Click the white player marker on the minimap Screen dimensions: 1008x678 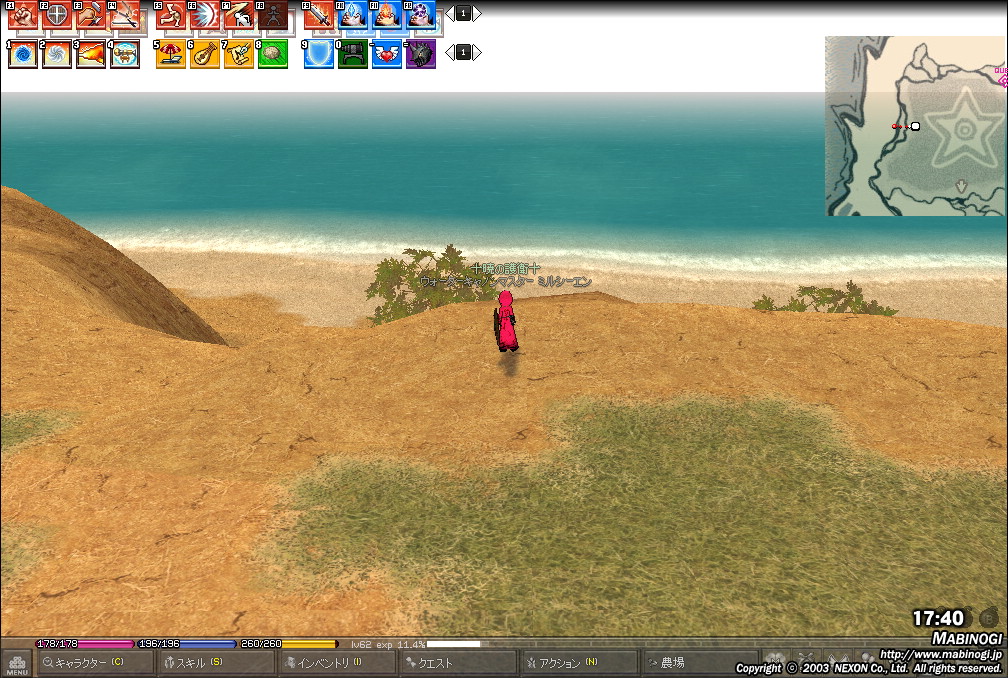(915, 126)
